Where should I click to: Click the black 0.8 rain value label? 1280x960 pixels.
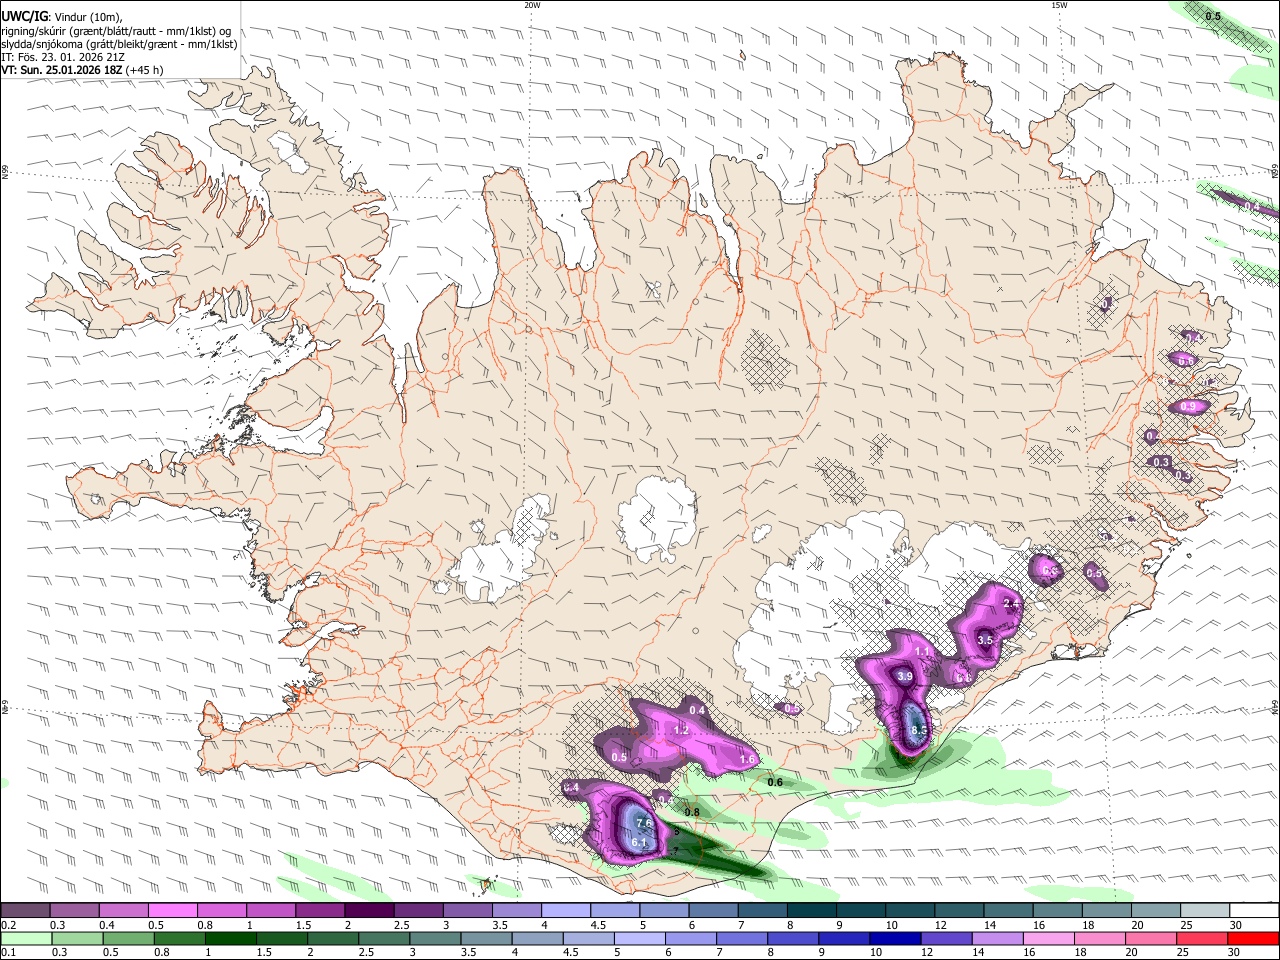click(x=691, y=812)
